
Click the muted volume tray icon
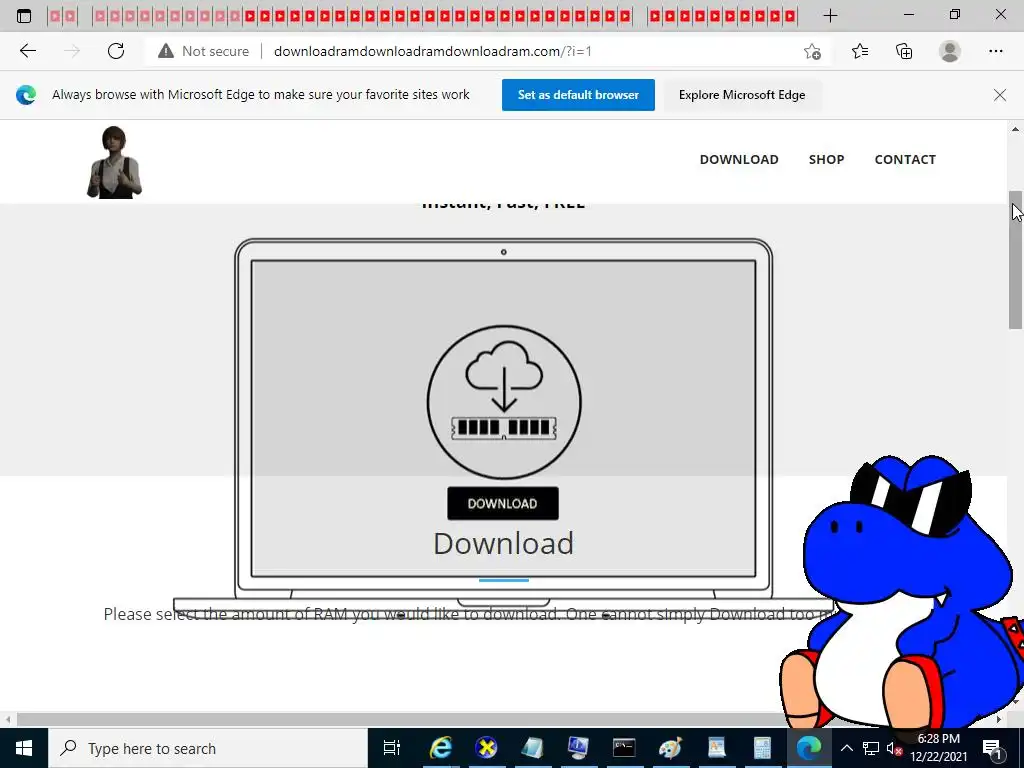pyautogui.click(x=893, y=748)
